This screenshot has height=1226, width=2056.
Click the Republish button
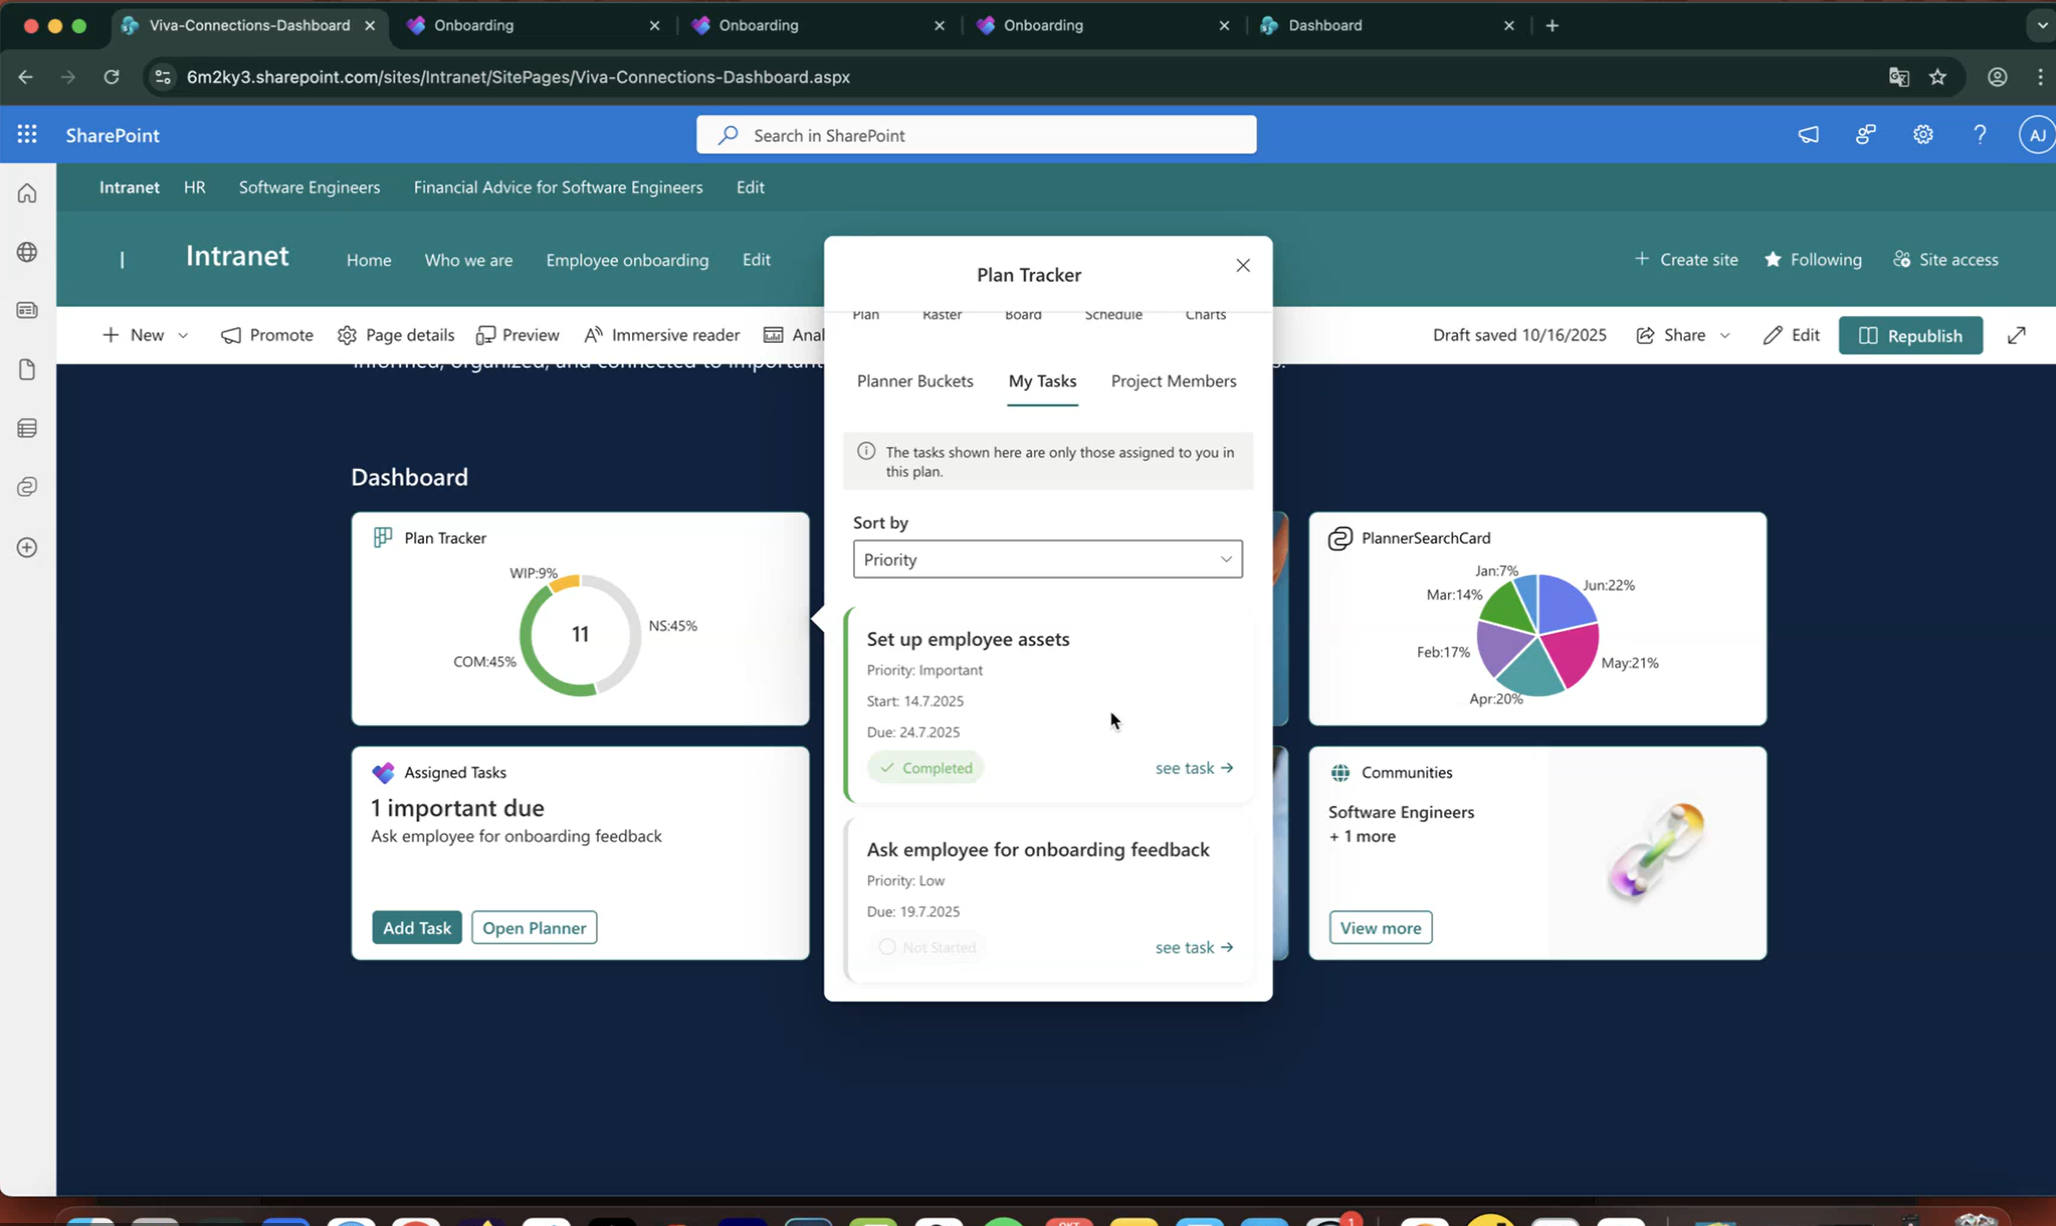click(x=1910, y=335)
